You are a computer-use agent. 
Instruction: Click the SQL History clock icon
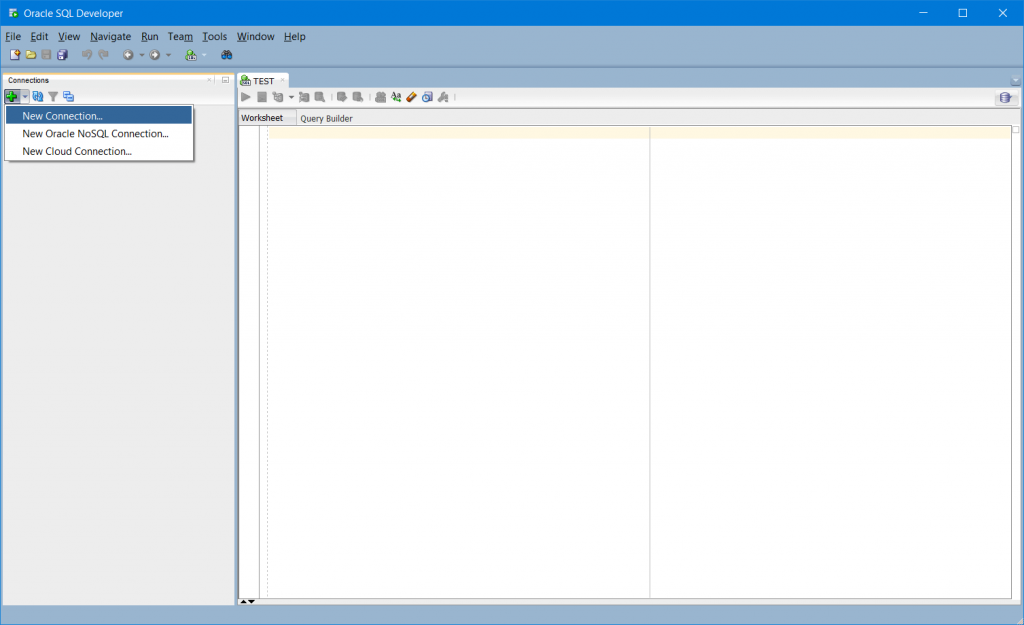coord(427,97)
